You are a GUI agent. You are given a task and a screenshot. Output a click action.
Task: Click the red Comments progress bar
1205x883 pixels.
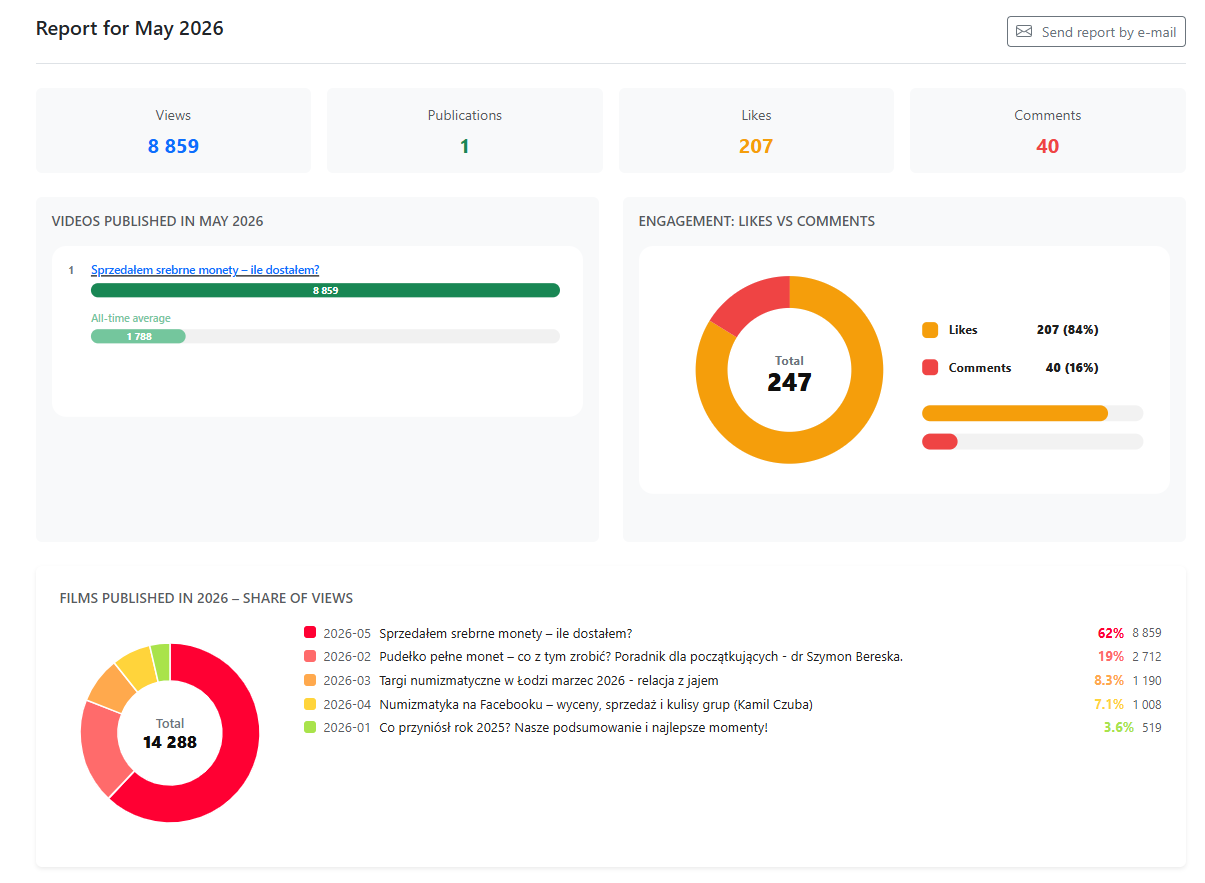[x=940, y=442]
